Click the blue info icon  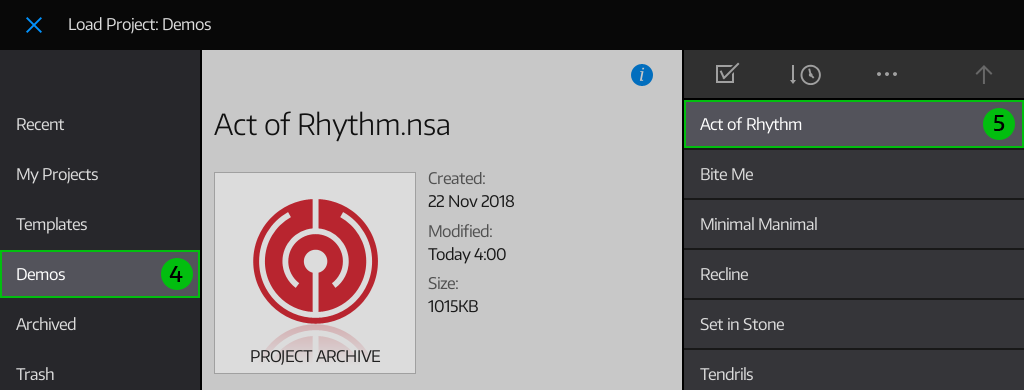642,75
